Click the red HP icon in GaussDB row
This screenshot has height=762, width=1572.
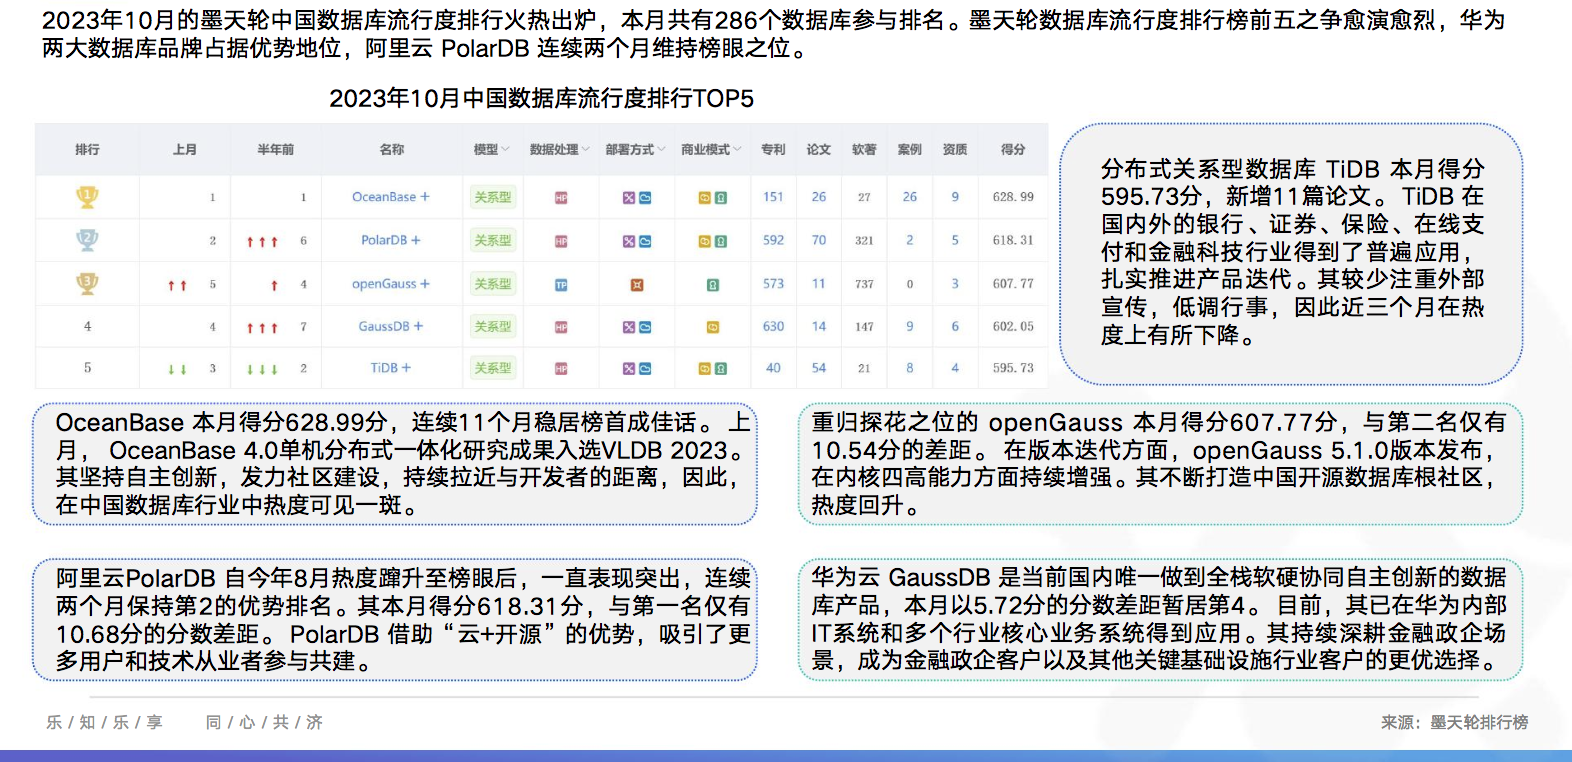[561, 327]
